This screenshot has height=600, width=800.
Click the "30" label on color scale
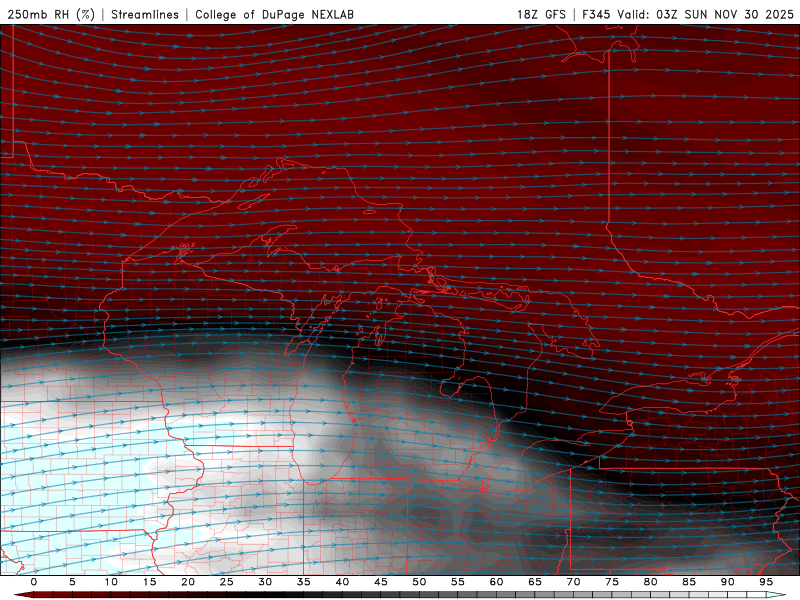pyautogui.click(x=265, y=582)
